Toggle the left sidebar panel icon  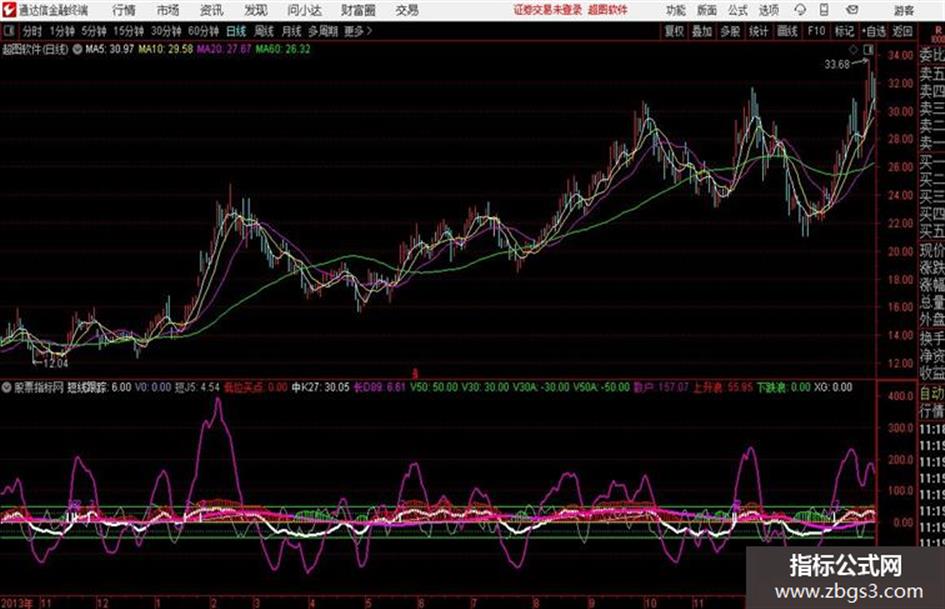(8, 31)
